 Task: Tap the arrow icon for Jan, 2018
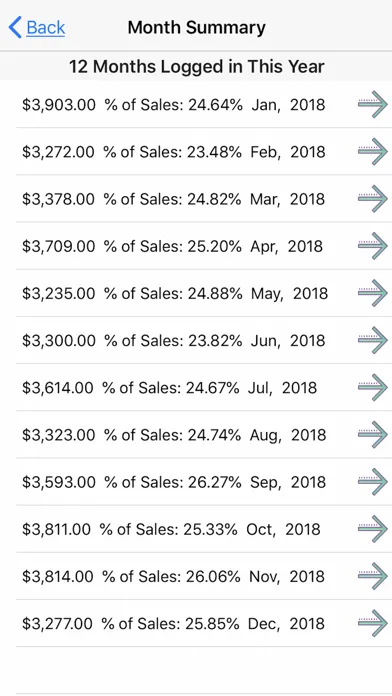coord(373,104)
